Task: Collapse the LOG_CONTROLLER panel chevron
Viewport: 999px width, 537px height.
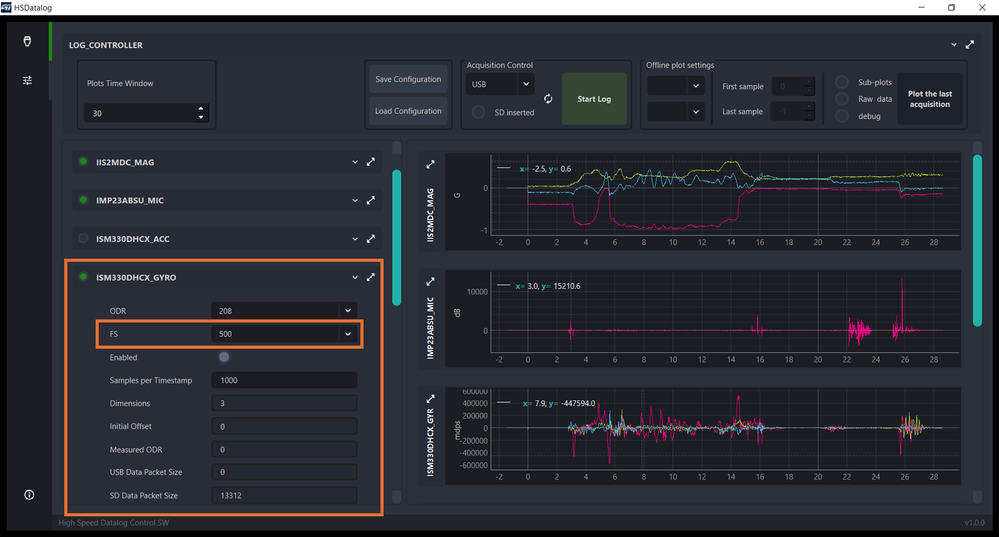Action: coord(954,45)
